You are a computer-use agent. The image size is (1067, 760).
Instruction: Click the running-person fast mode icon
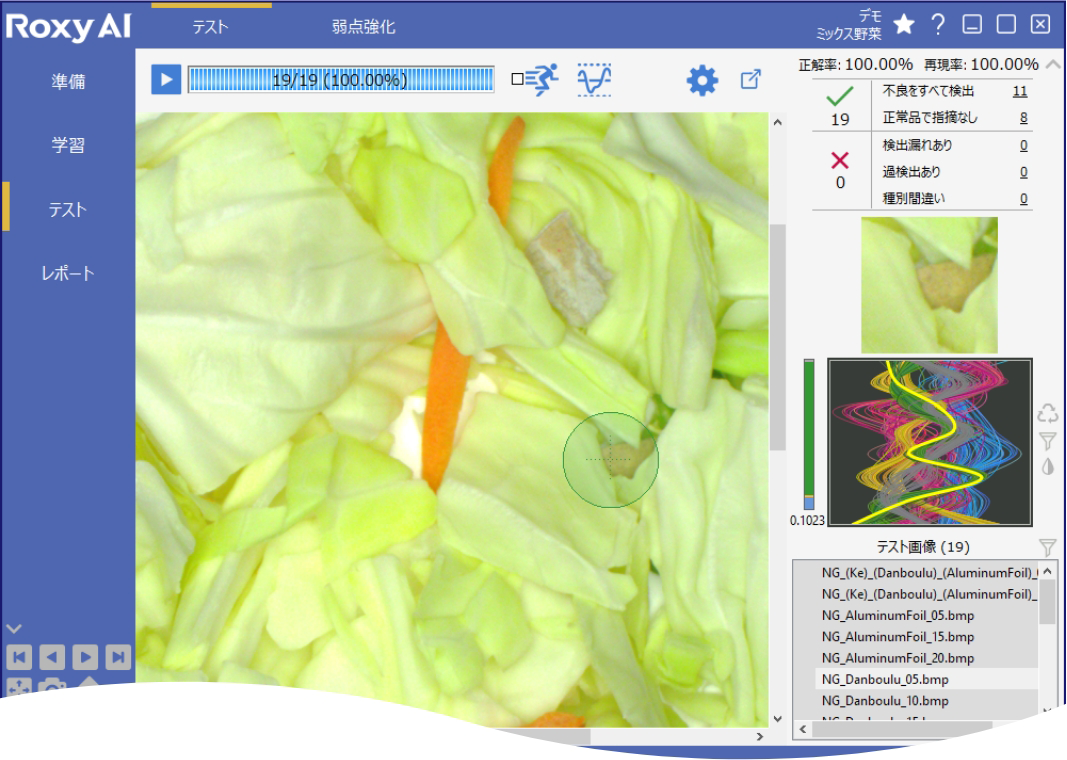[542, 80]
